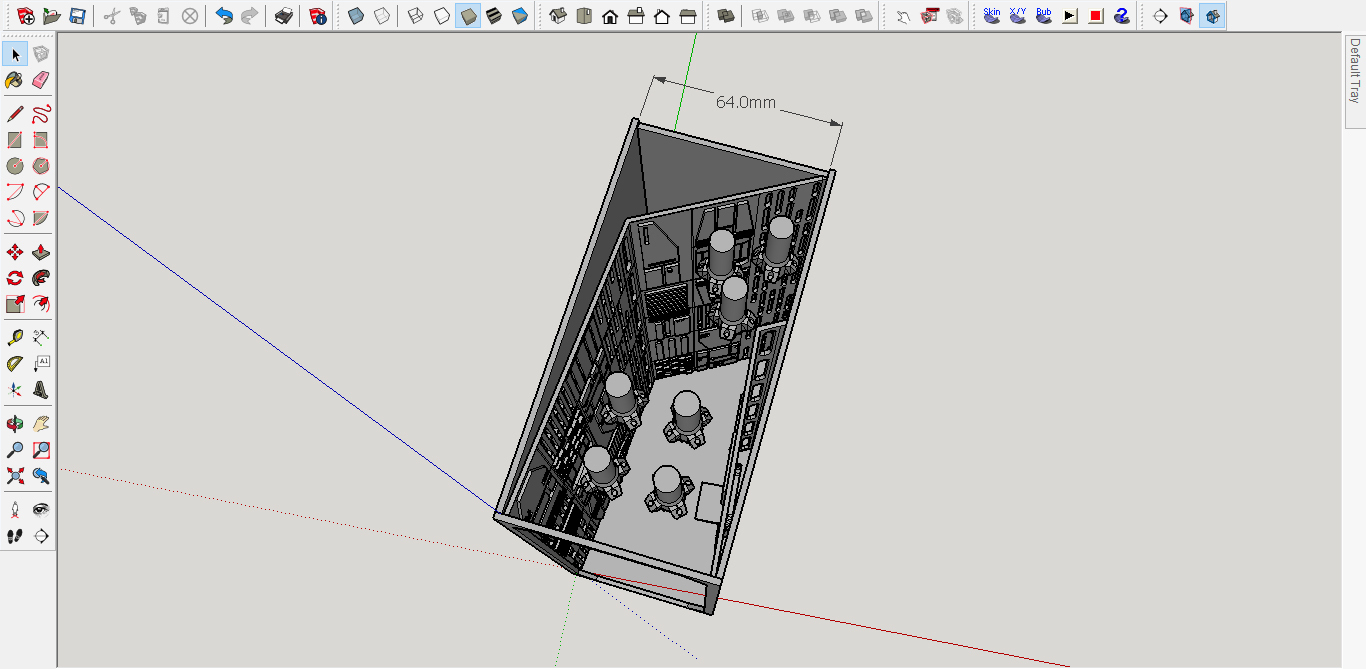Select the Follow Me tool
The image size is (1366, 669).
41,278
